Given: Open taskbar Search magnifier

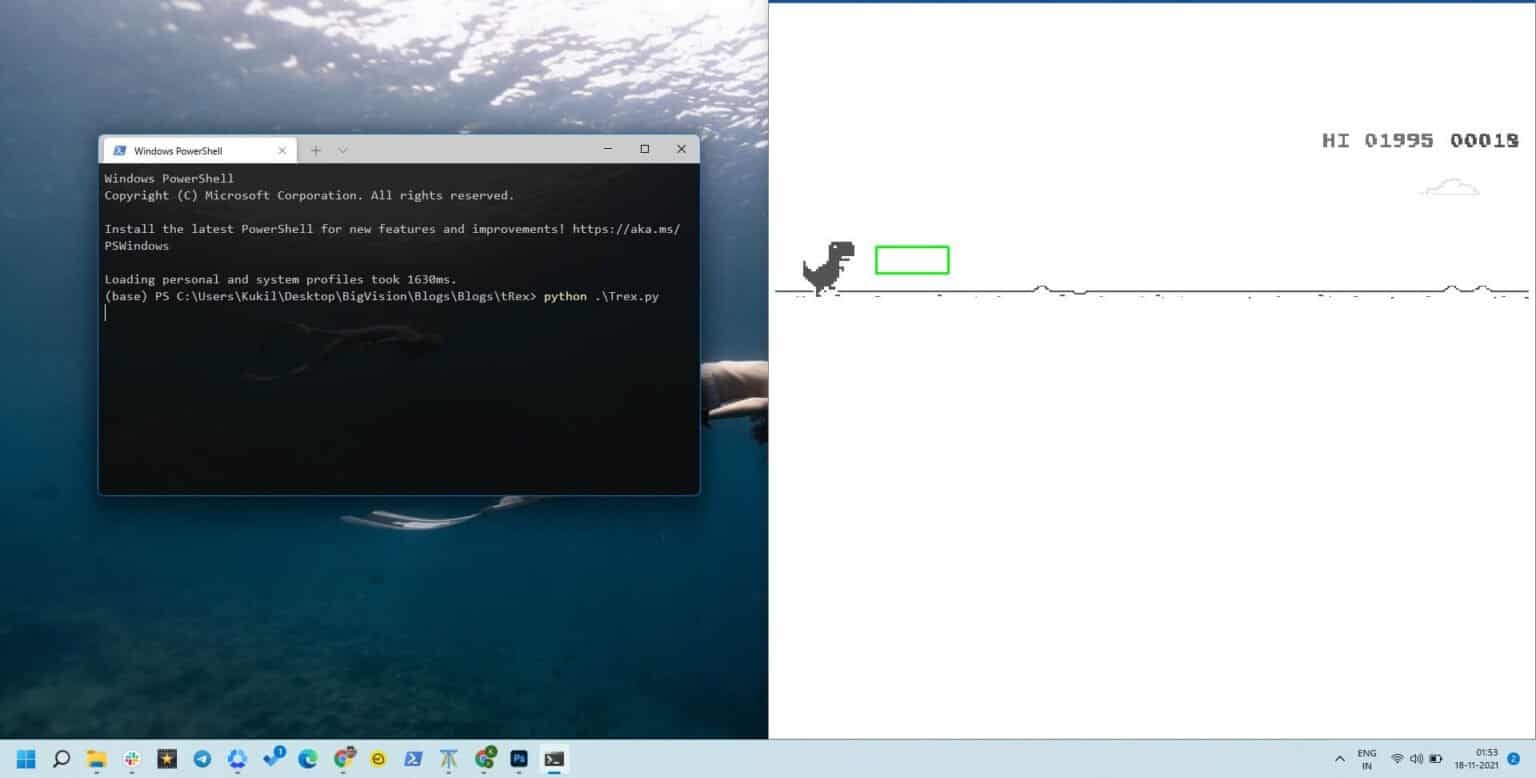Looking at the screenshot, I should click(61, 759).
